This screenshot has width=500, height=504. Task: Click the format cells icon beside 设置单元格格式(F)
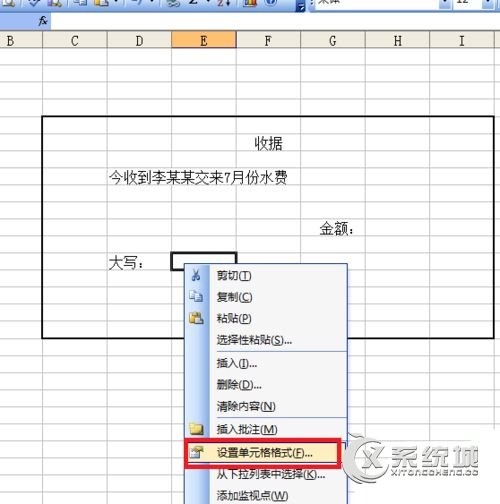(x=196, y=452)
